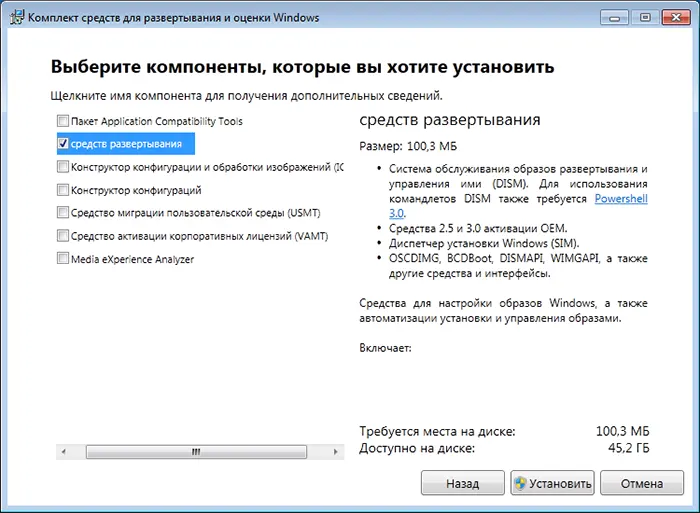Start installation with Установить button
This screenshot has height=513, width=700.
(552, 483)
